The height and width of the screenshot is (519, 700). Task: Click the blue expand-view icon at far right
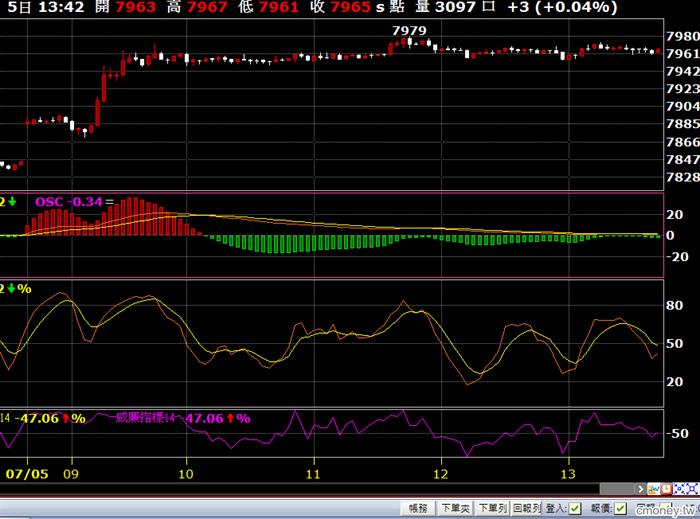click(x=693, y=489)
